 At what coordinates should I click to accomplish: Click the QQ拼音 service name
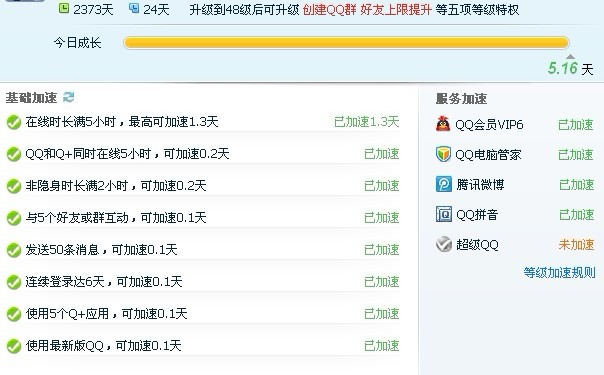click(477, 214)
